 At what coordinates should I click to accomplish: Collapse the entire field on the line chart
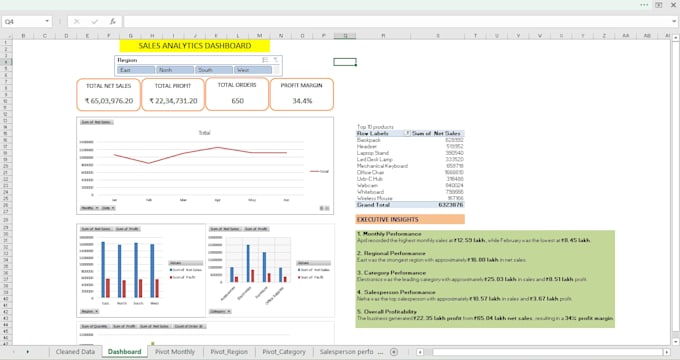[x=327, y=209]
